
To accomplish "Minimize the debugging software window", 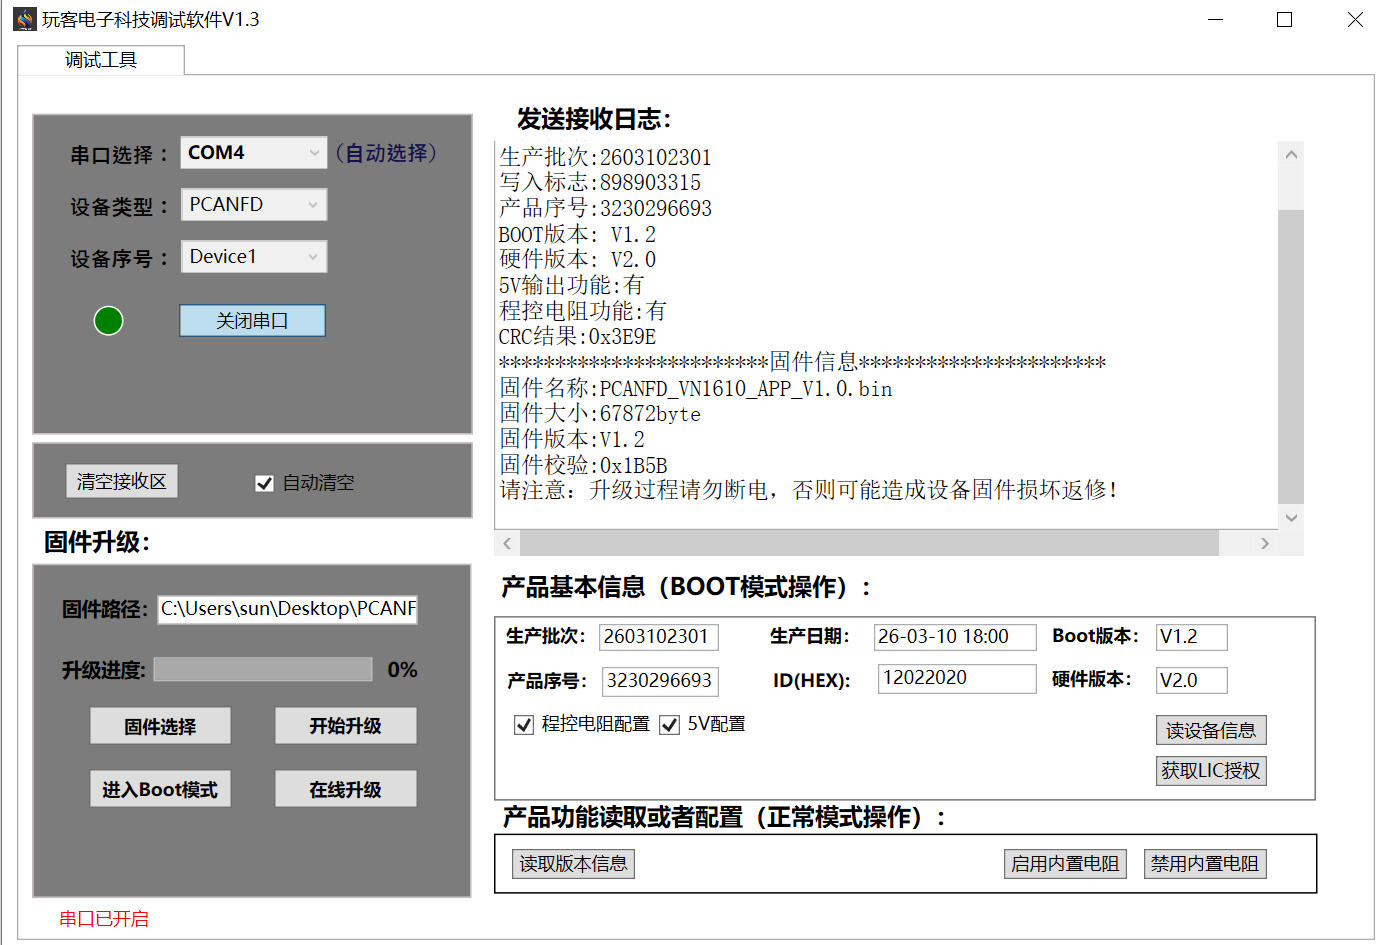I will [1215, 20].
